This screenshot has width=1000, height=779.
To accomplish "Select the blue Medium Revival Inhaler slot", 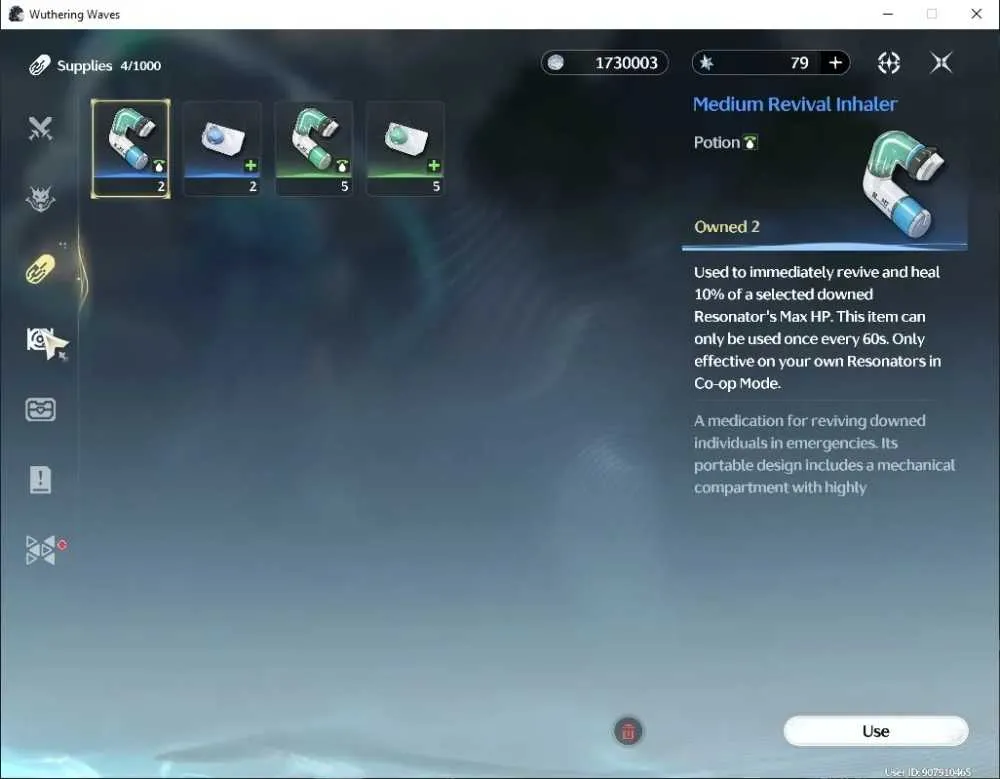I will click(131, 148).
